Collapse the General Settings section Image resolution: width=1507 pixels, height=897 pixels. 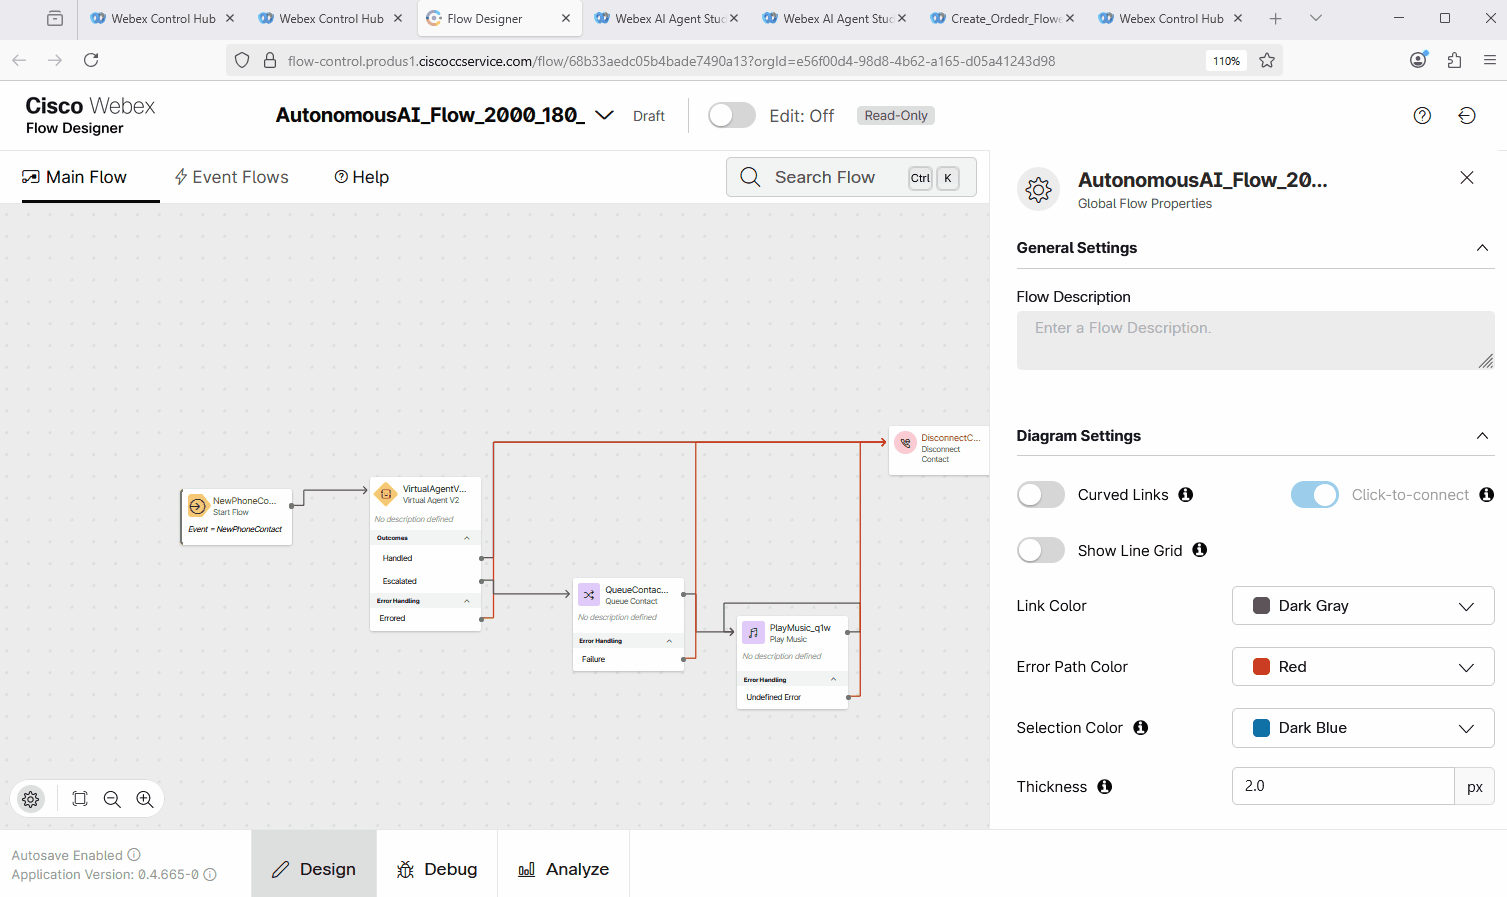point(1482,248)
